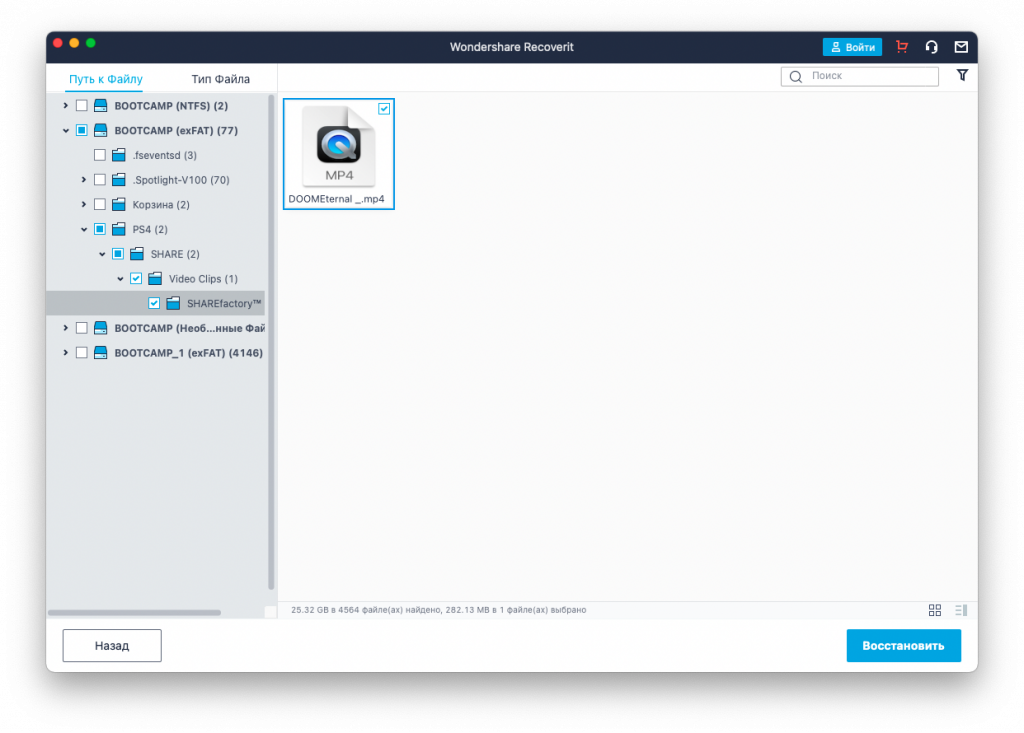This screenshot has width=1024, height=733.
Task: Switch to list detail view
Action: pos(961,610)
